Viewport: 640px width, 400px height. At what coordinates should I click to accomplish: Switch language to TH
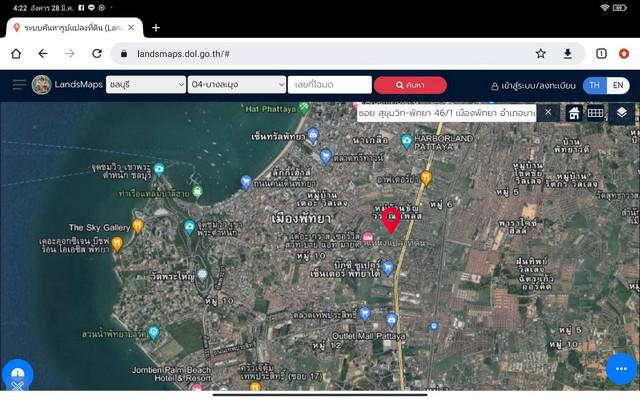pos(595,86)
